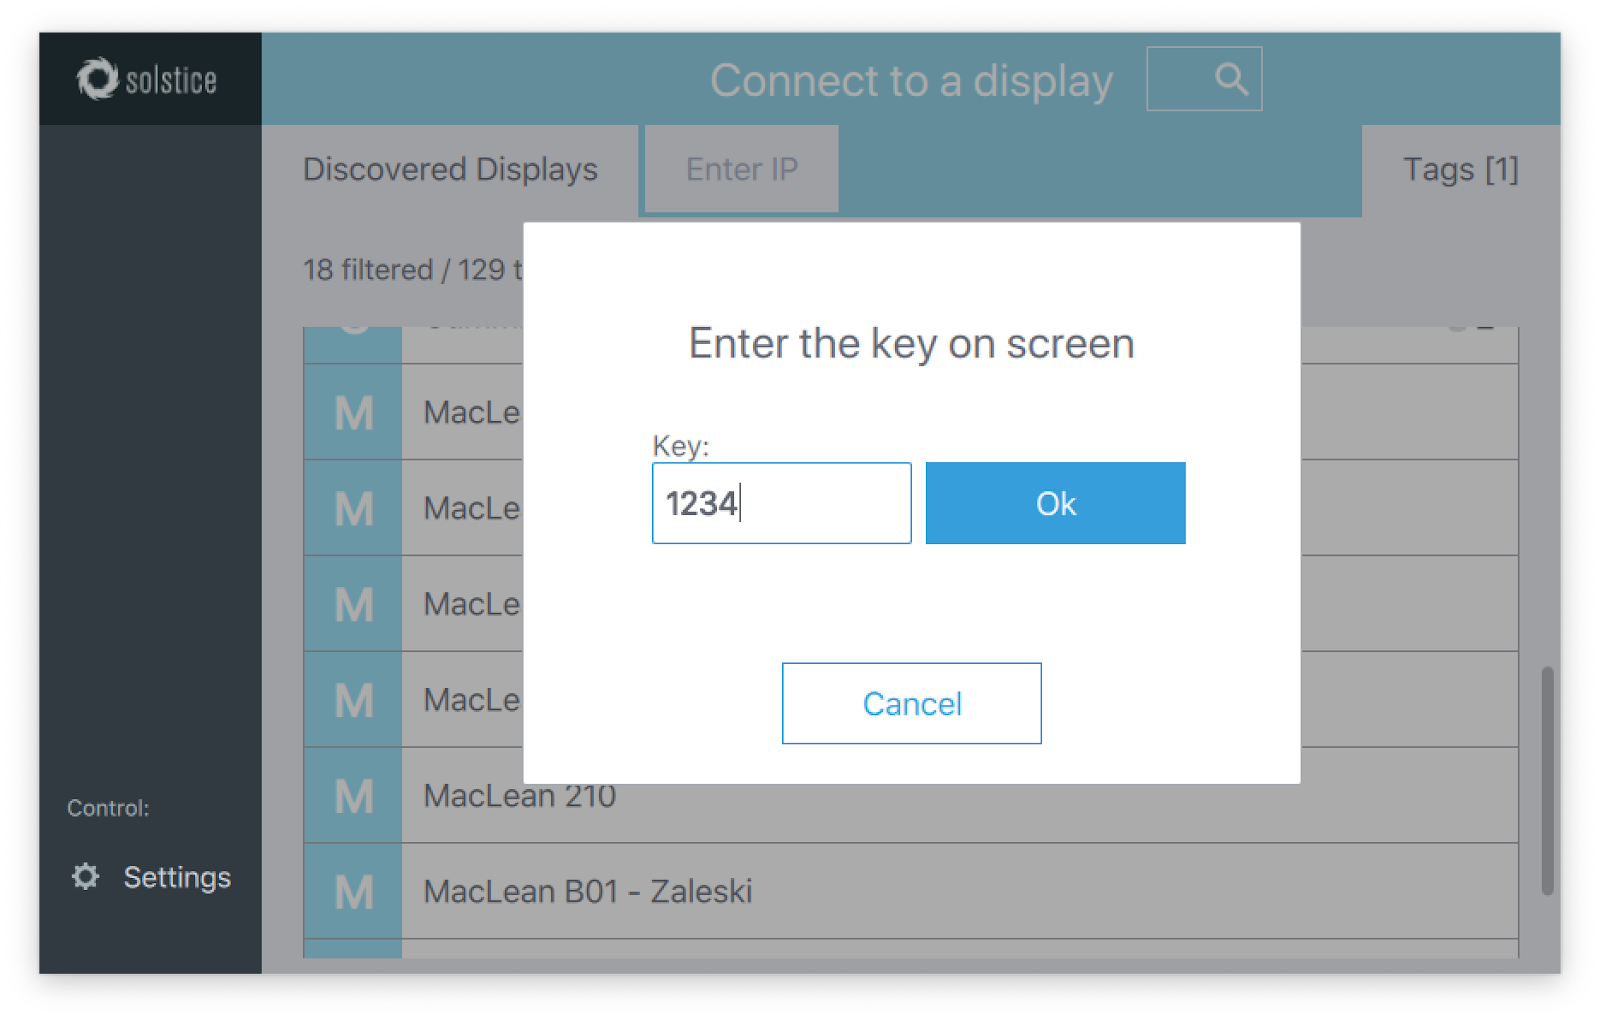
Task: Click the display list vertical scrollbar
Action: (x=1547, y=780)
